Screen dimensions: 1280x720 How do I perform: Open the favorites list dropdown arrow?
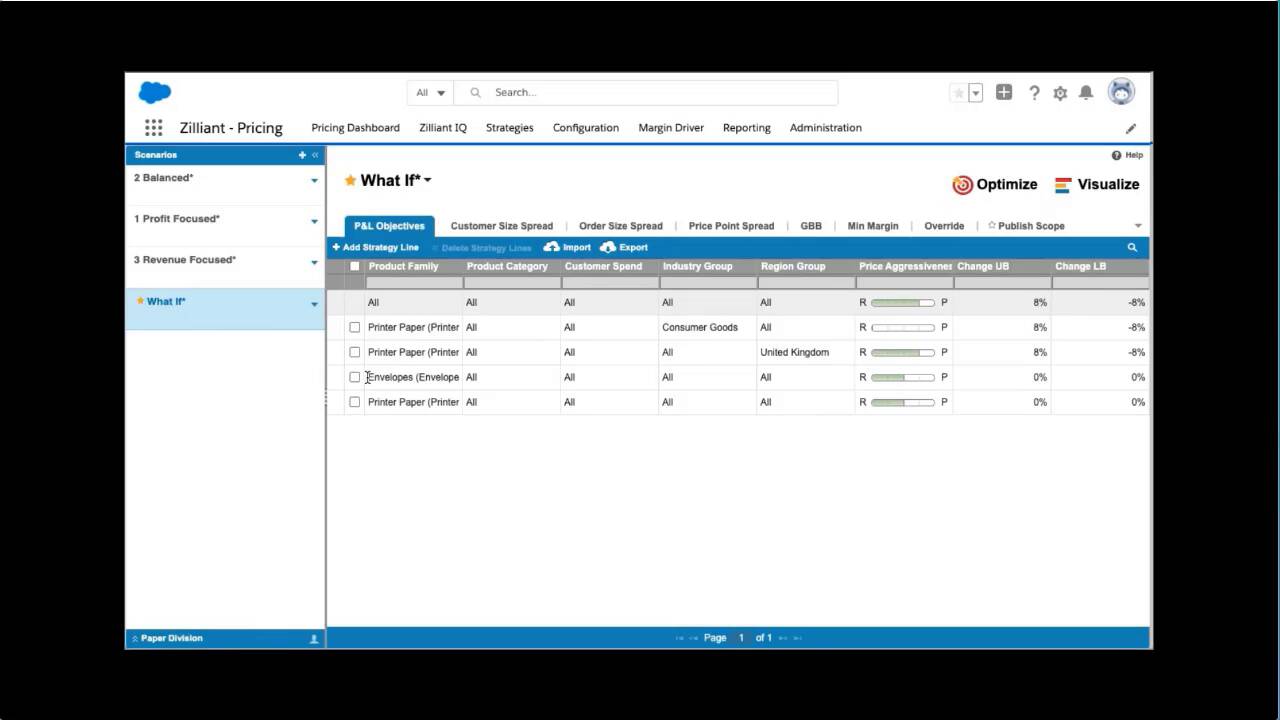pyautogui.click(x=976, y=93)
